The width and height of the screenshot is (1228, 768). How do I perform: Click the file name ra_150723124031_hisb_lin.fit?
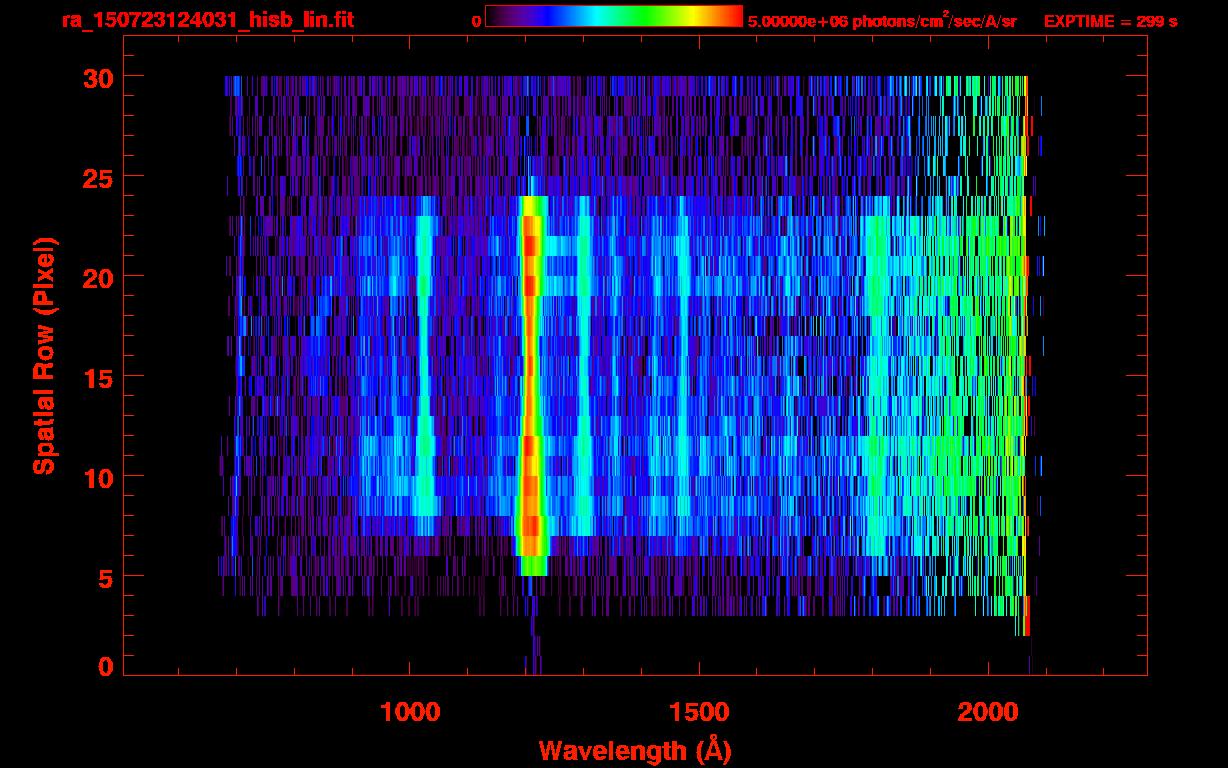pyautogui.click(x=207, y=20)
